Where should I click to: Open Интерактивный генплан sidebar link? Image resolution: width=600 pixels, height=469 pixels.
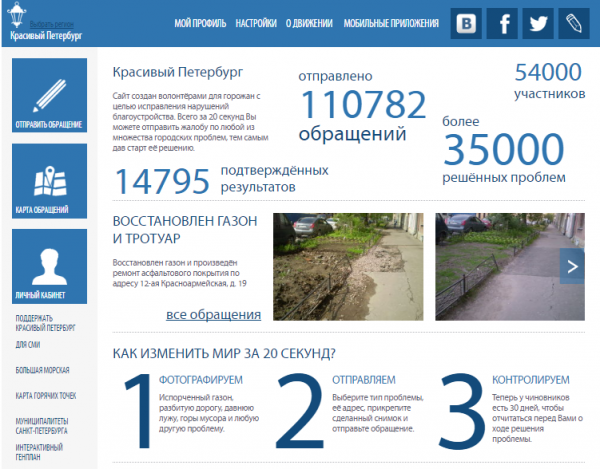(x=39, y=452)
